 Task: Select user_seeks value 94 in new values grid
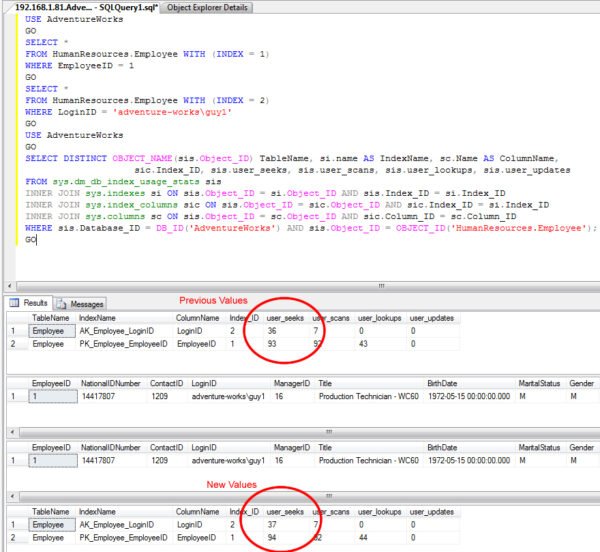click(x=272, y=538)
